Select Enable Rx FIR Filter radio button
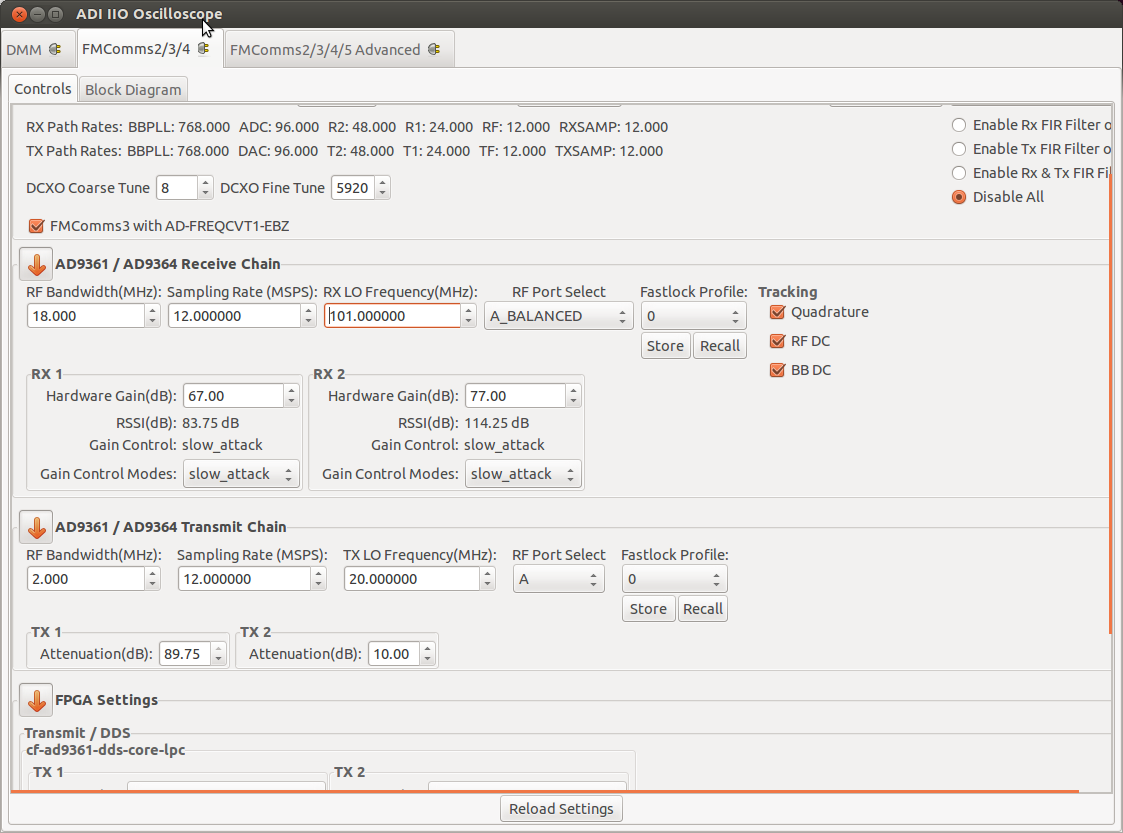The image size is (1123, 833). [x=958, y=125]
